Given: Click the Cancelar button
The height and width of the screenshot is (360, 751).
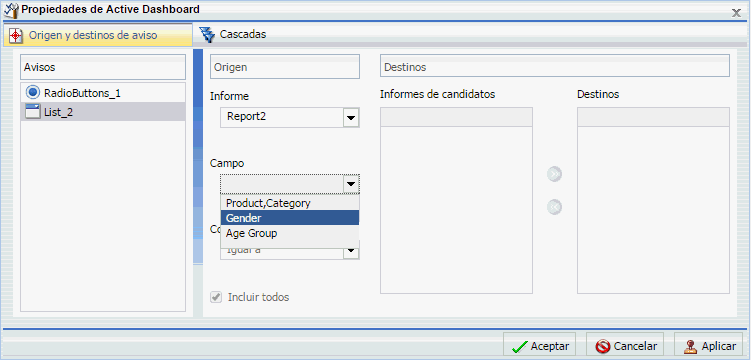Looking at the screenshot, I should pyautogui.click(x=625, y=346).
